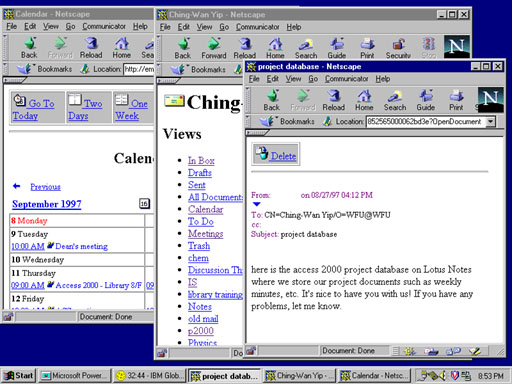The height and width of the screenshot is (384, 512).
Task: Click the Delete button in the message
Action: coord(276,154)
